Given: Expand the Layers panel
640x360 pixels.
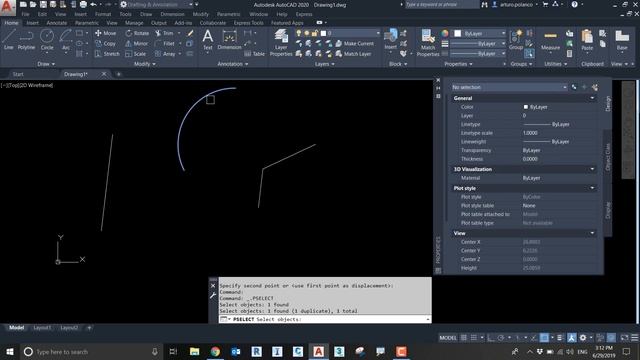Looking at the screenshot, I should pos(324,64).
